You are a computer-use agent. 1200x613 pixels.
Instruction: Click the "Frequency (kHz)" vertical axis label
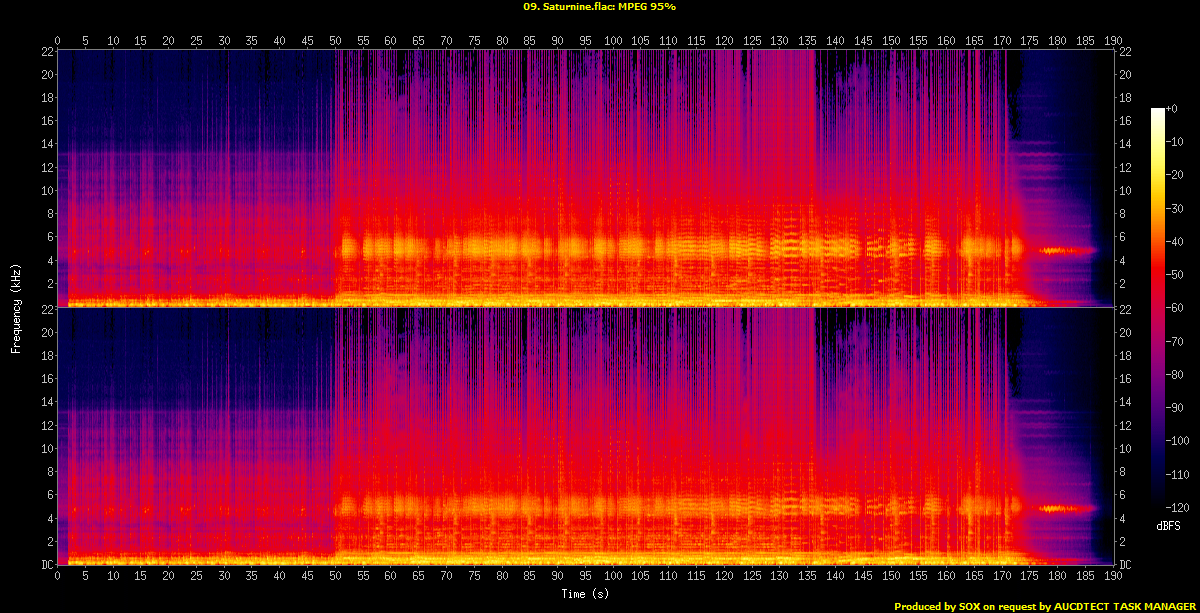pyautogui.click(x=16, y=307)
